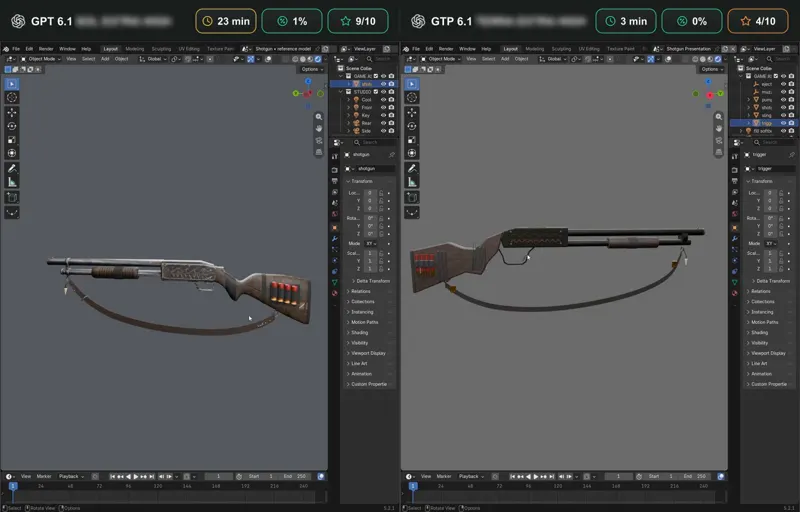
Task: Select the Annotate tool in left Blender window
Action: 12,168
